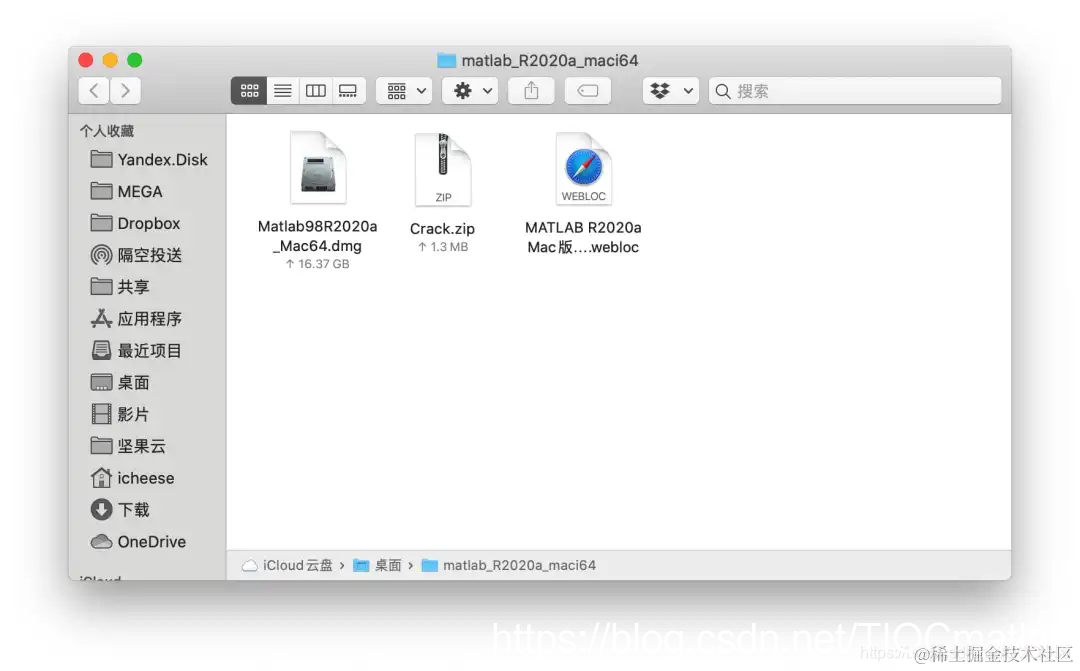1080x671 pixels.
Task: Switch to column view
Action: (315, 90)
